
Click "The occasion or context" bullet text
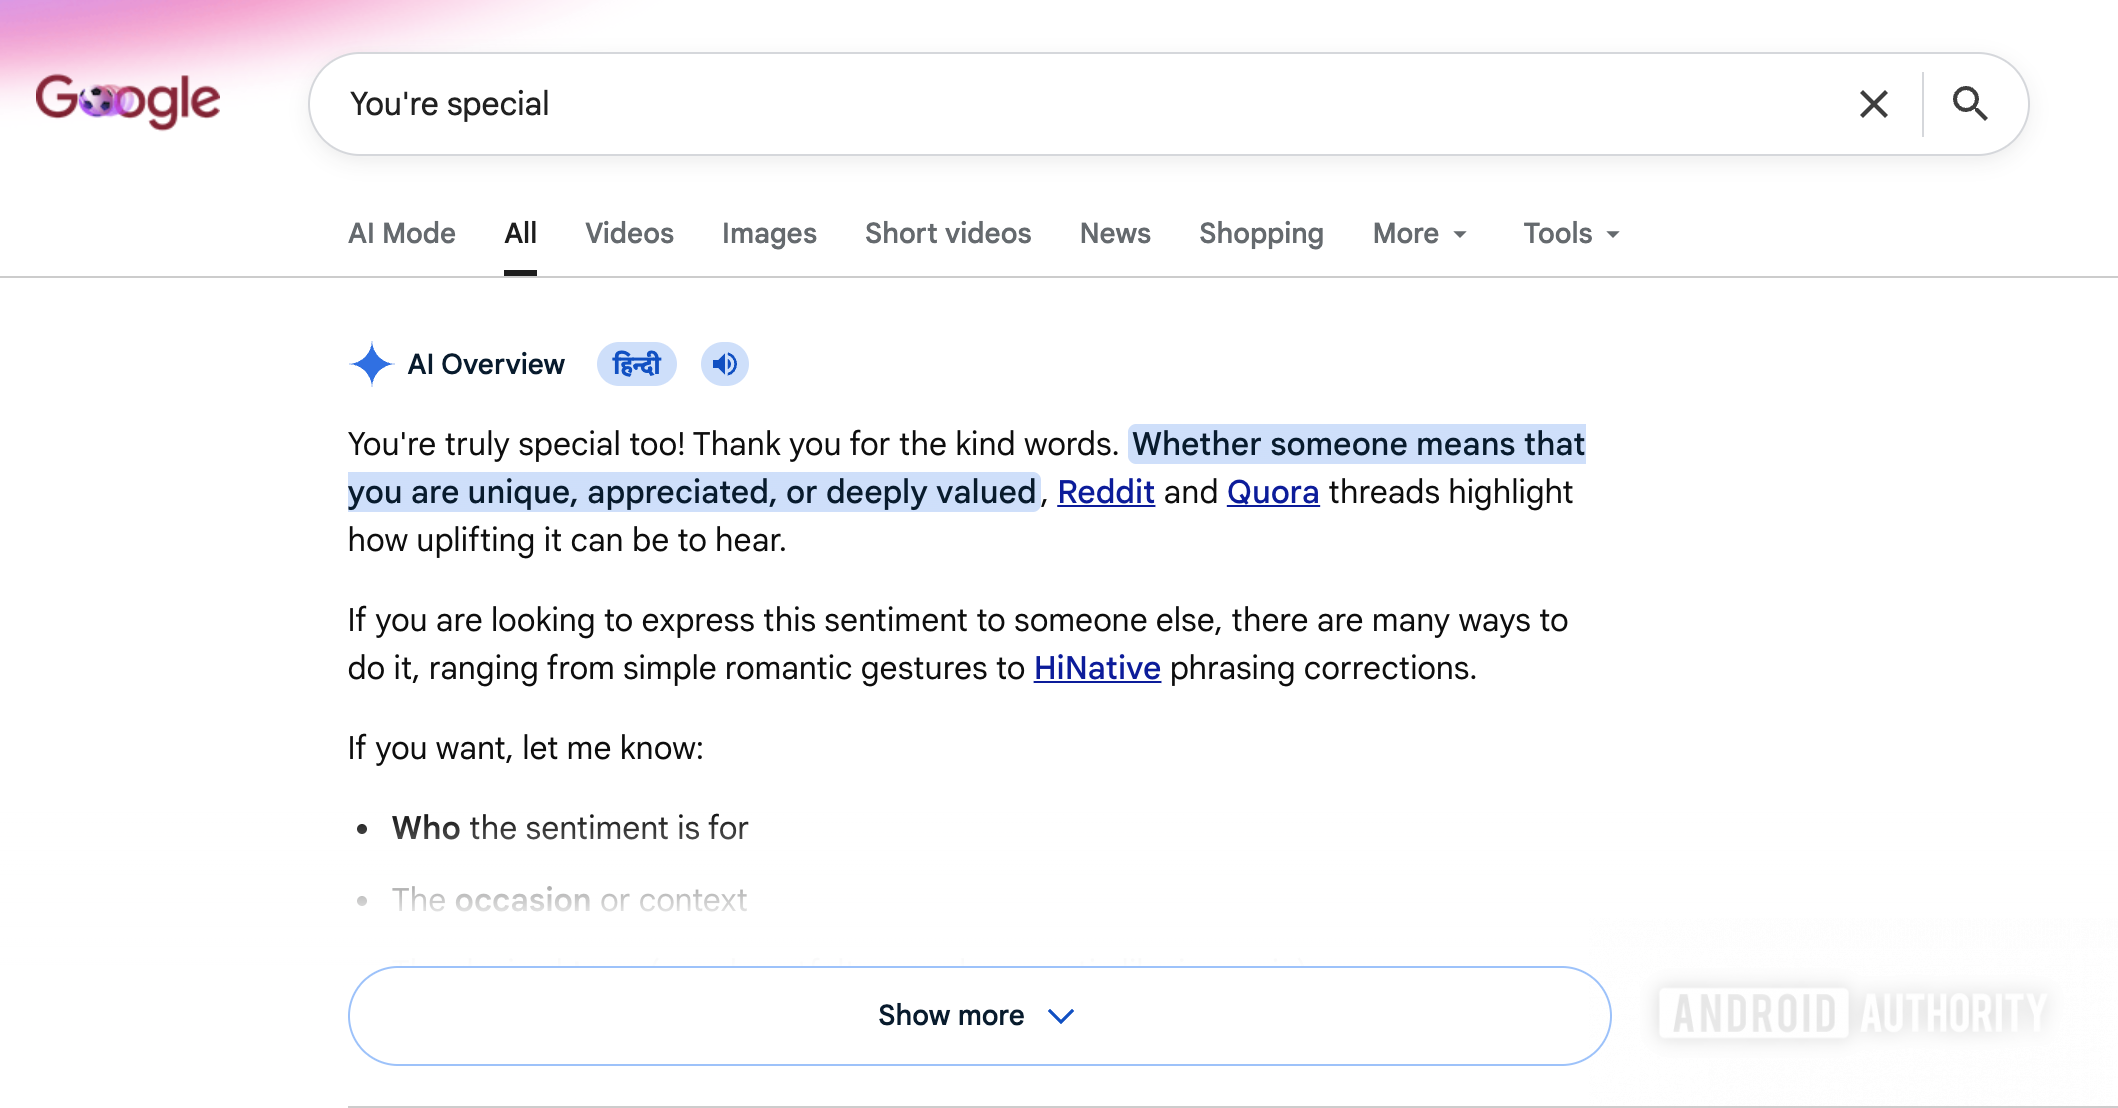pyautogui.click(x=569, y=900)
